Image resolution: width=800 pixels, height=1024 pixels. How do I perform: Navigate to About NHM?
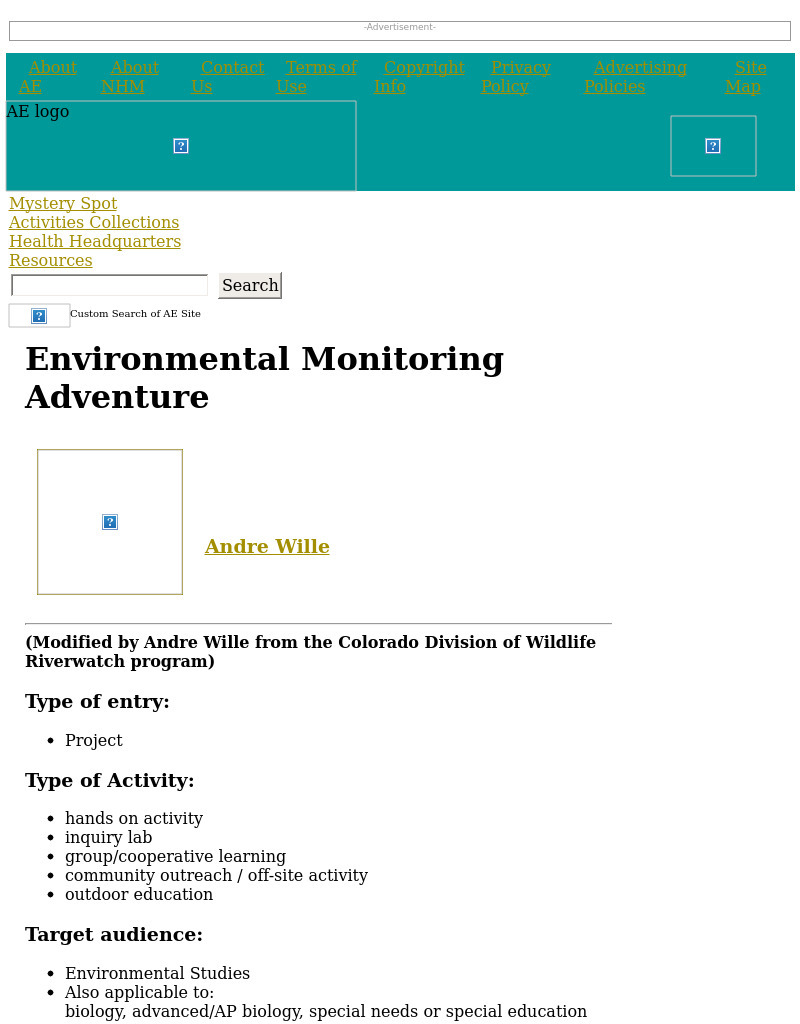coord(130,76)
